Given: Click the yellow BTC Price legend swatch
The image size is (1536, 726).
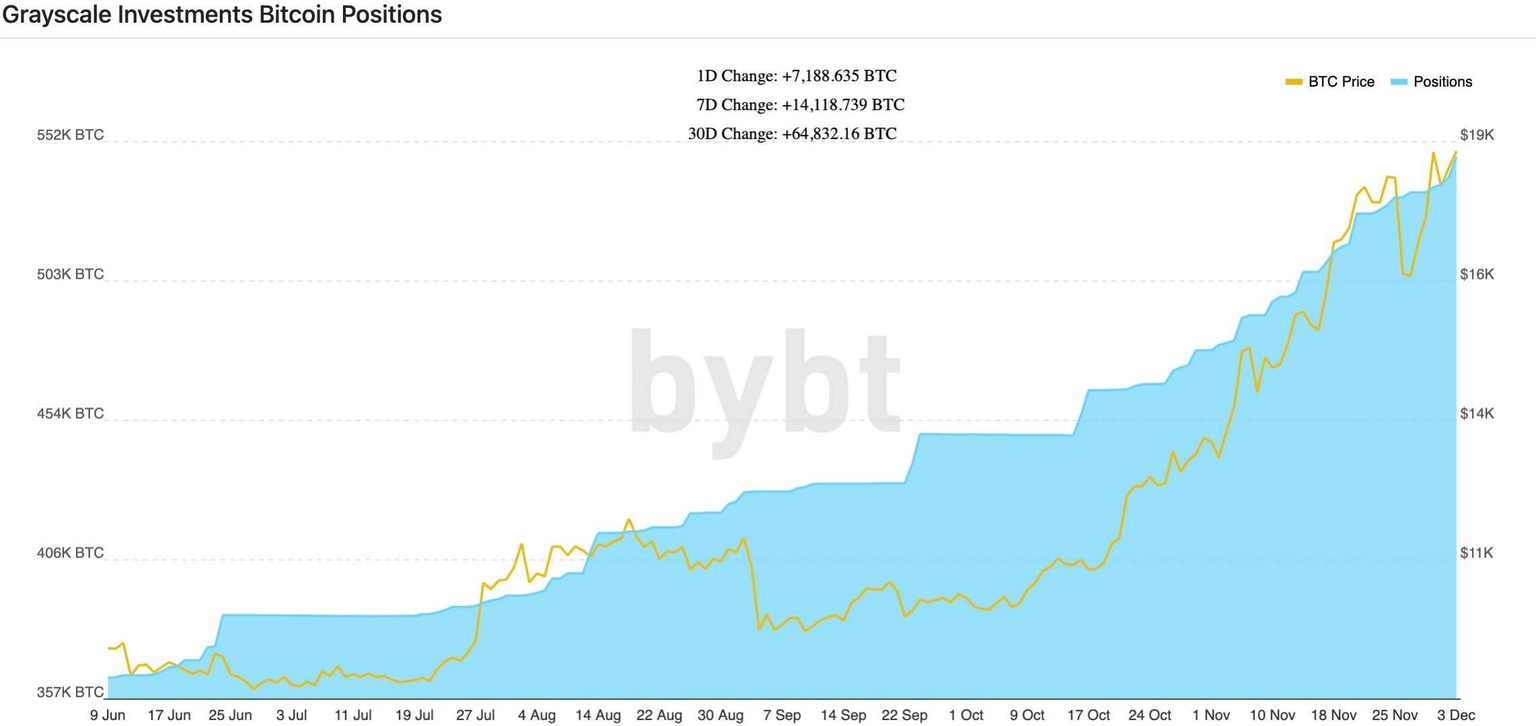Looking at the screenshot, I should click(1294, 82).
